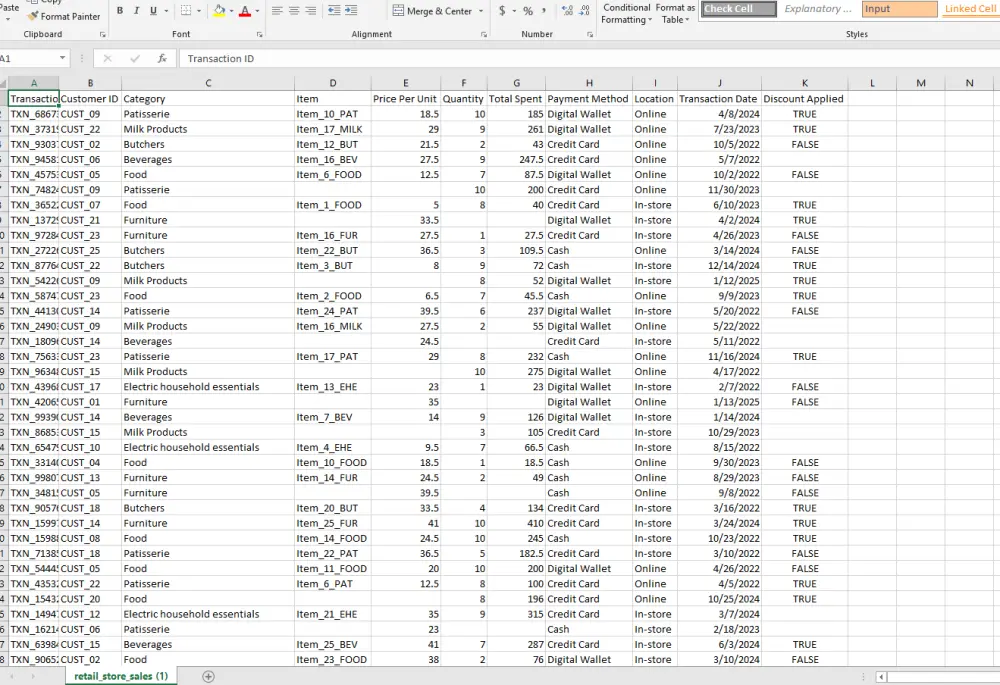The width and height of the screenshot is (1000, 685).
Task: Apply Explanatory cell style
Action: click(x=818, y=9)
